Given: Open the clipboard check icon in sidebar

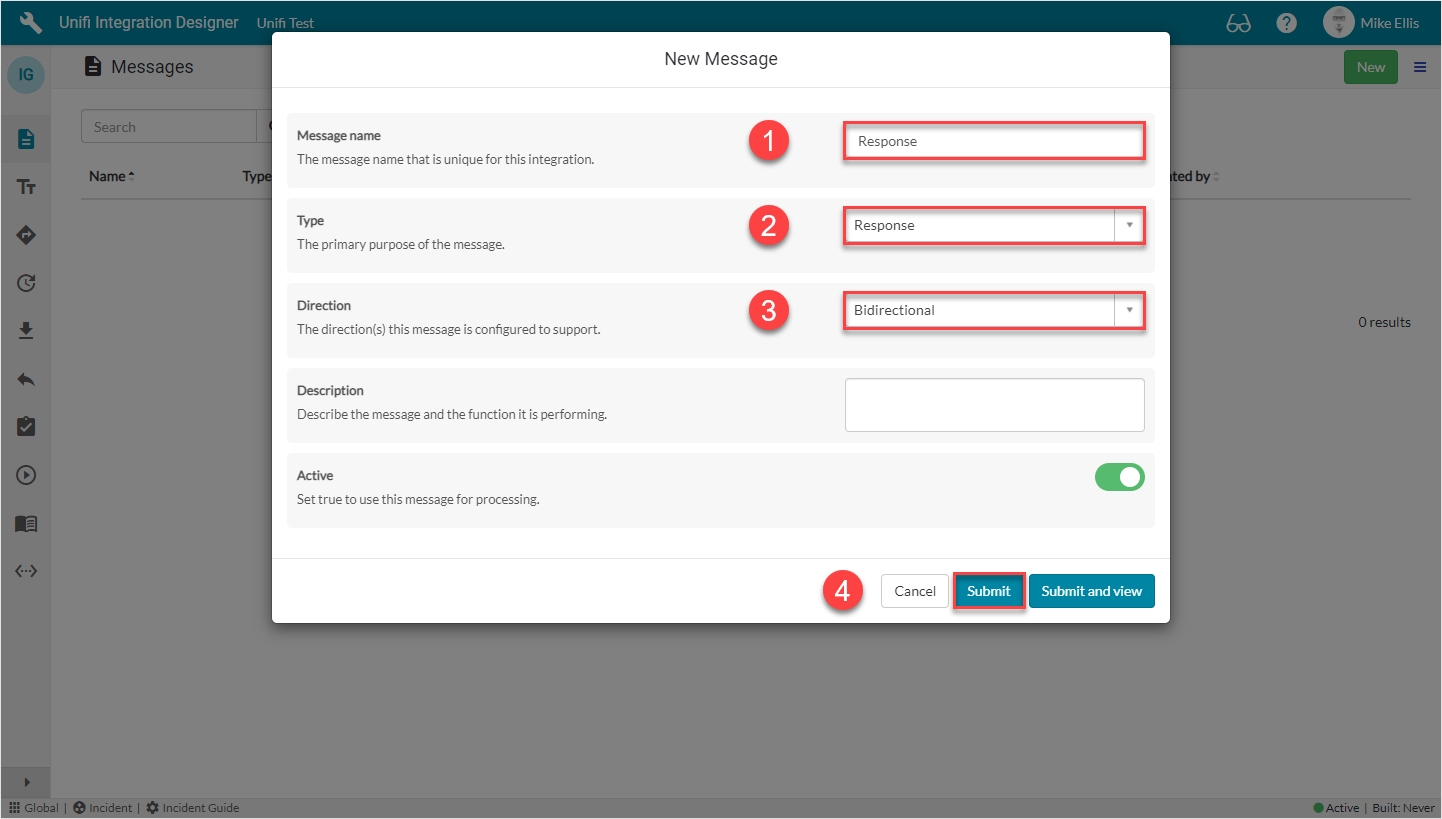Looking at the screenshot, I should [x=26, y=427].
